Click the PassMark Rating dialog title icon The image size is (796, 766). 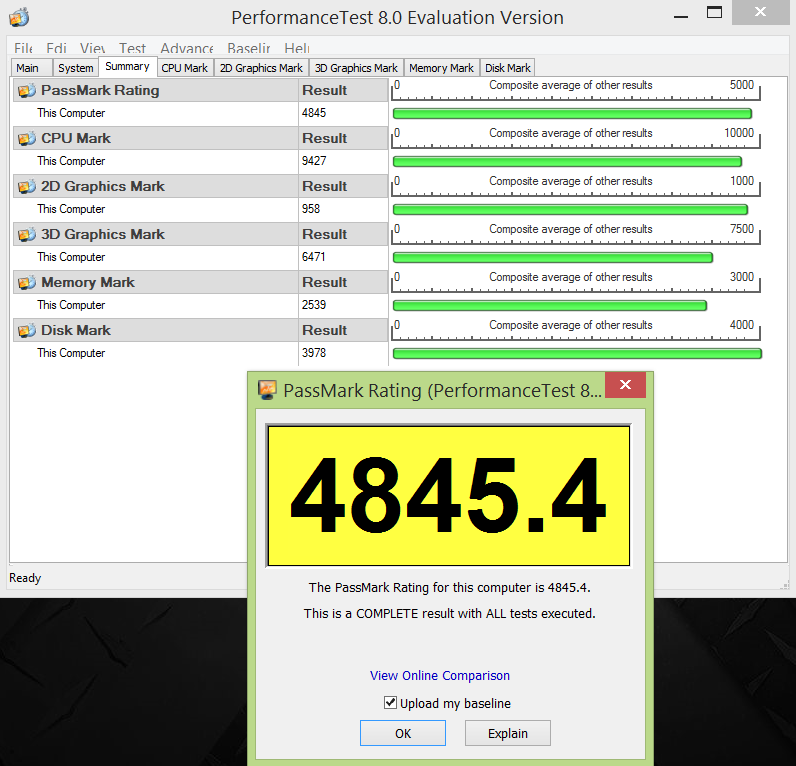click(x=267, y=390)
